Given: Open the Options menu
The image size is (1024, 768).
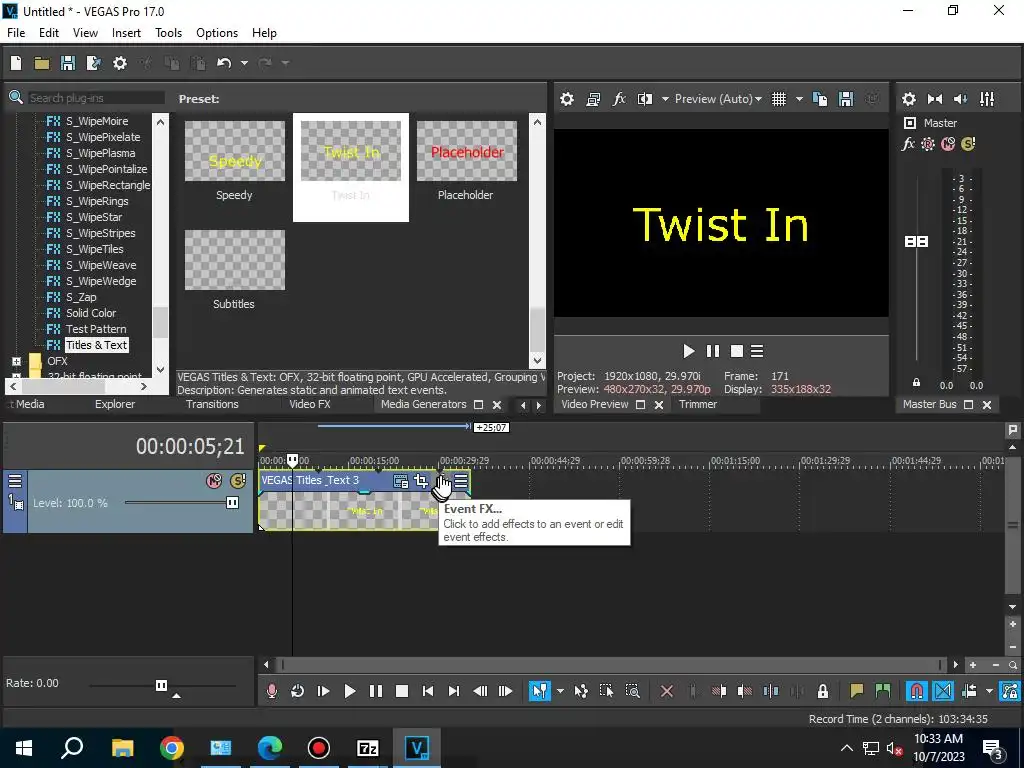Looking at the screenshot, I should pyautogui.click(x=217, y=33).
